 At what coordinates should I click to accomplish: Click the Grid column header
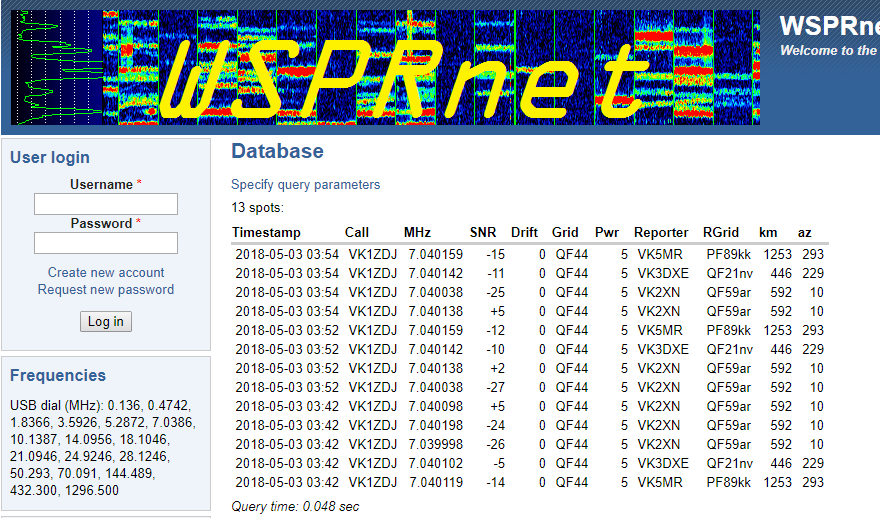tap(565, 232)
